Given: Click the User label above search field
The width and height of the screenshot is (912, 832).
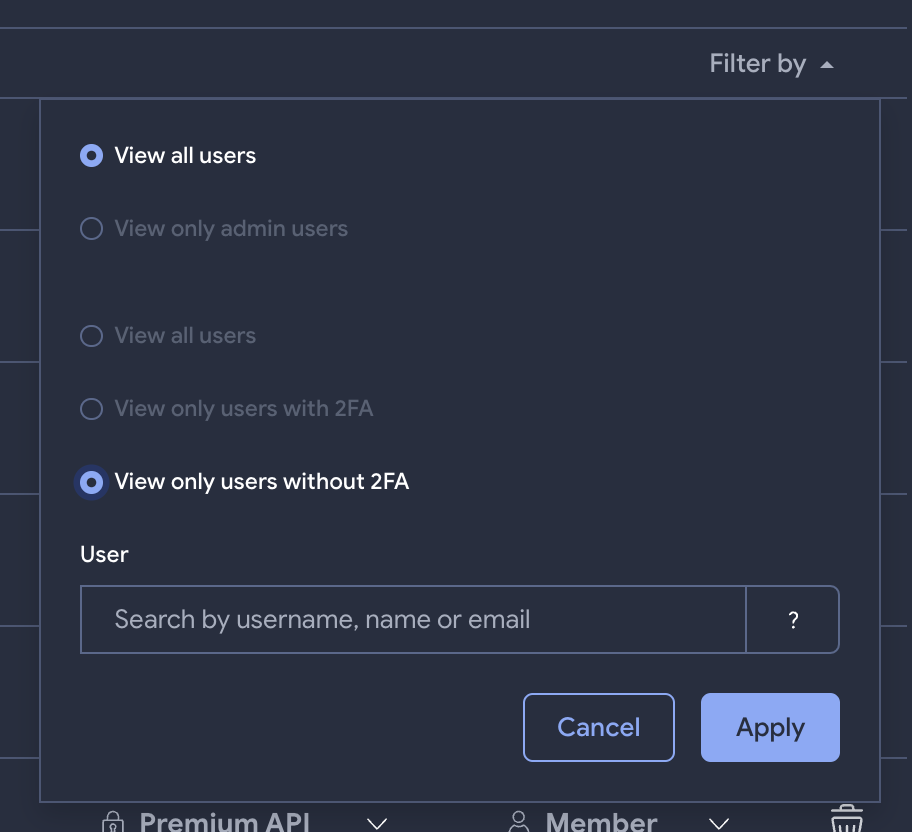Looking at the screenshot, I should point(104,554).
